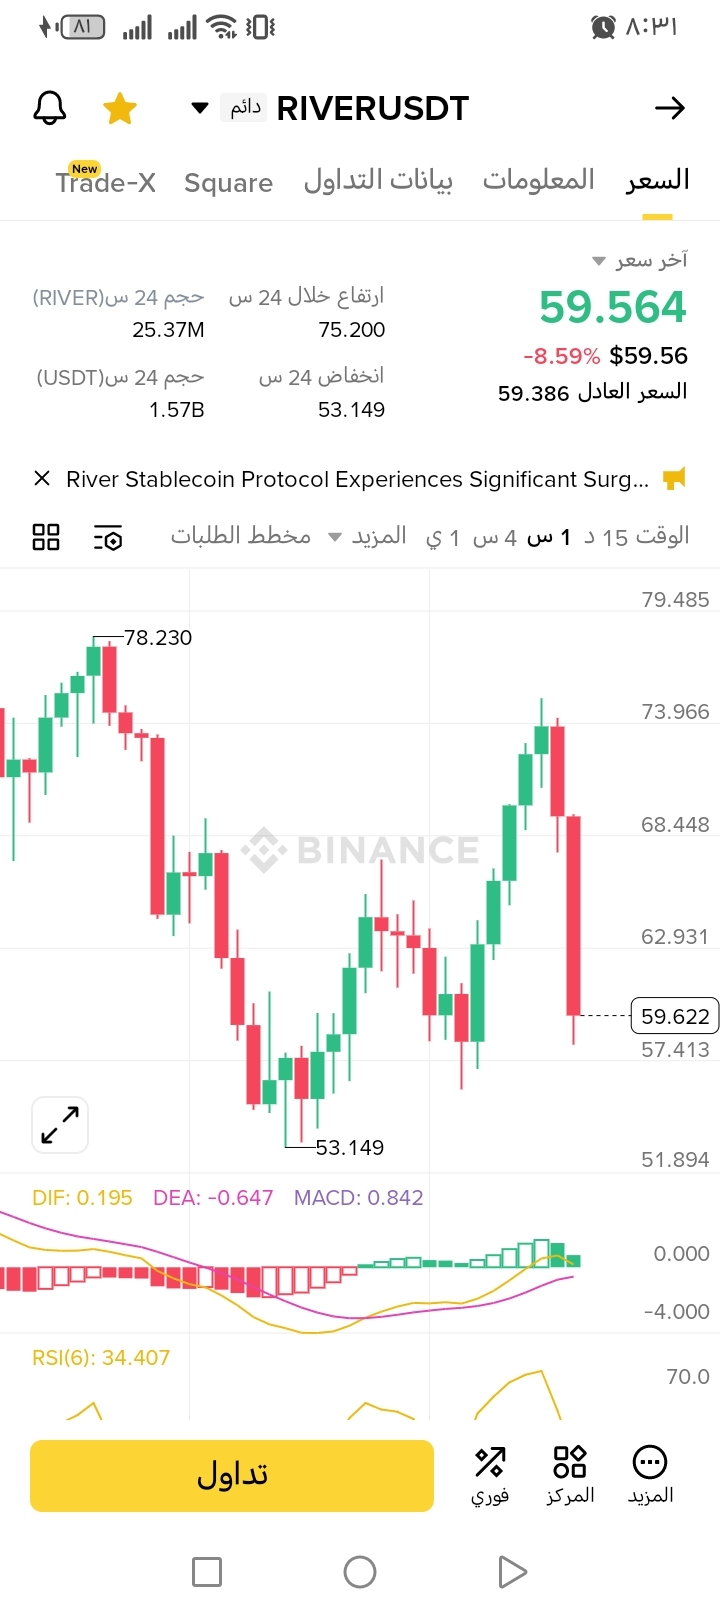Open the chart indicator settings icon
720x1612 pixels.
(x=108, y=537)
